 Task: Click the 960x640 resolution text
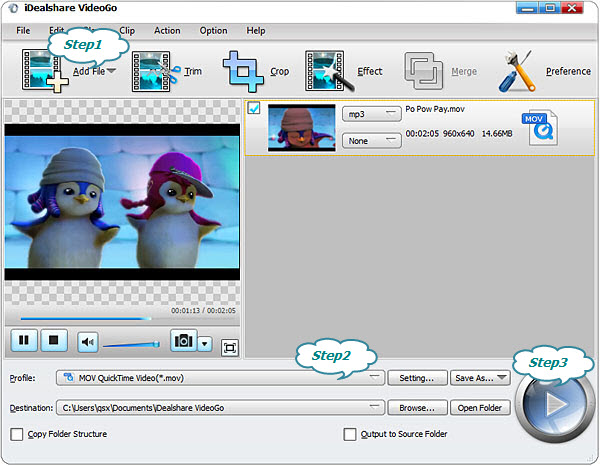[458, 134]
